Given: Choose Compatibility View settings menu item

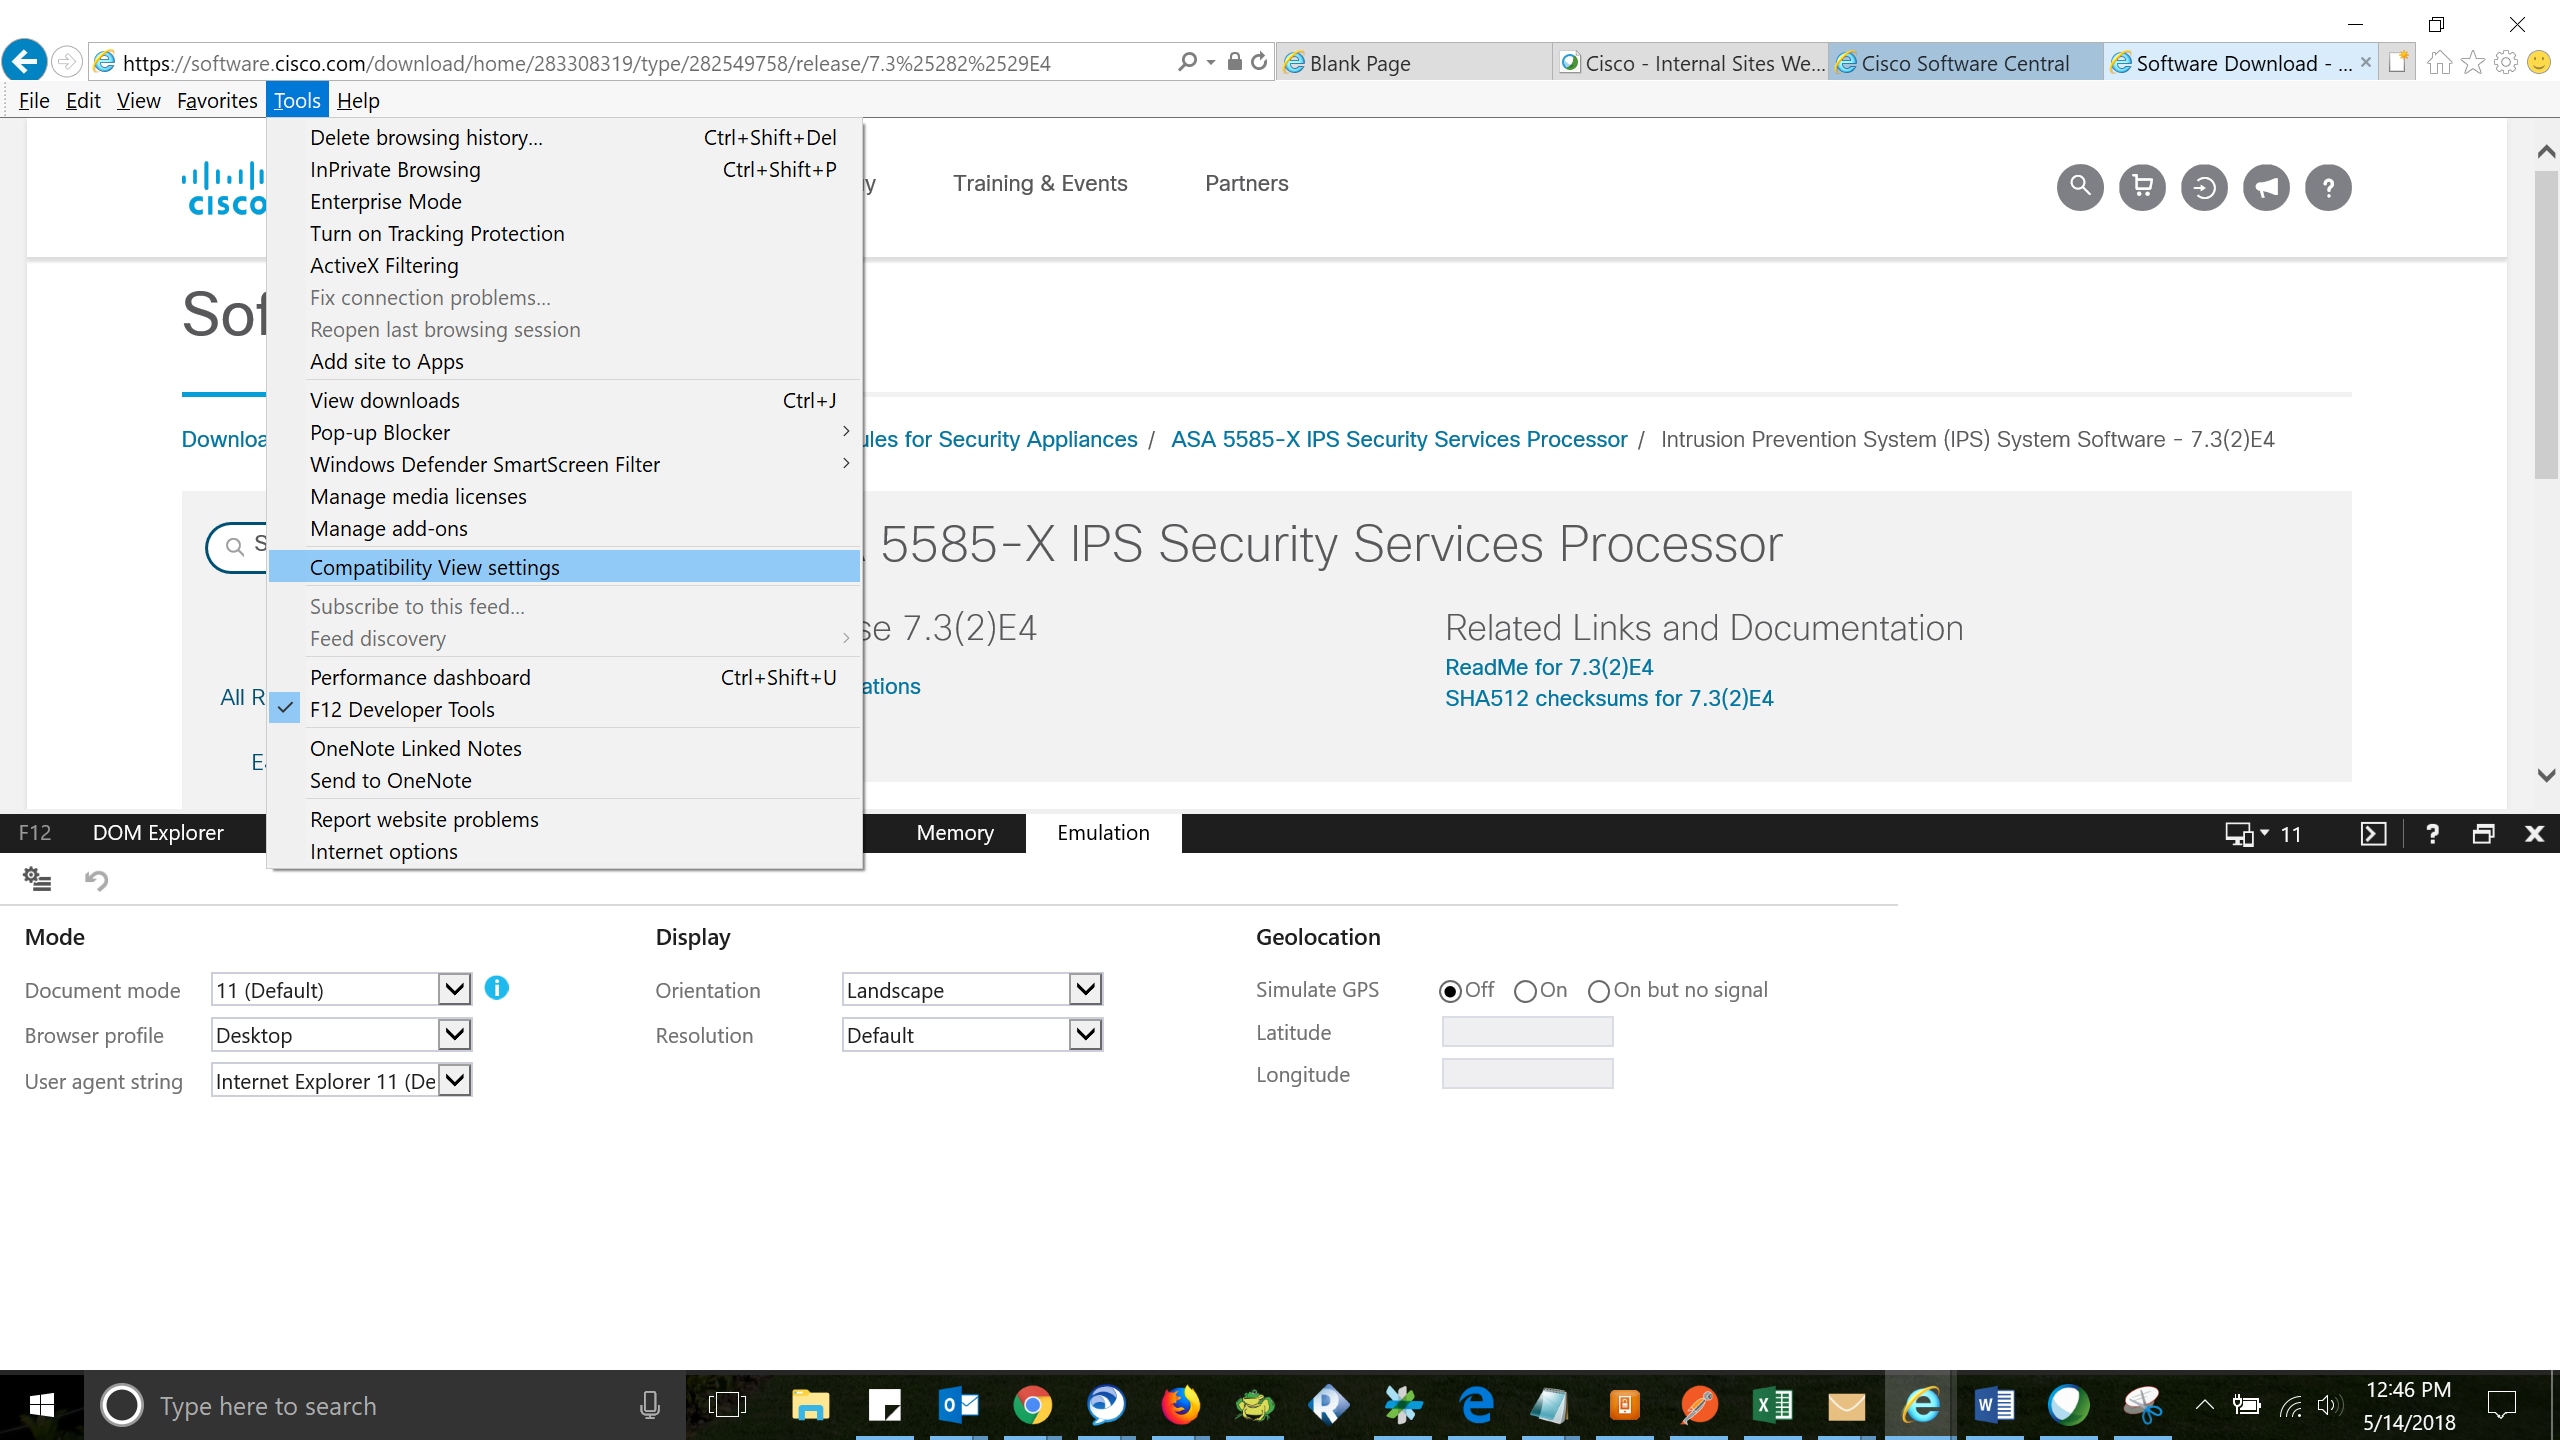Looking at the screenshot, I should (565, 567).
